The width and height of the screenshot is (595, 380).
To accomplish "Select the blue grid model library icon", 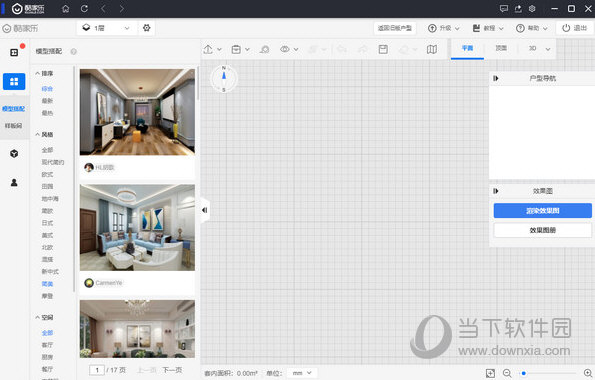I will 14,81.
